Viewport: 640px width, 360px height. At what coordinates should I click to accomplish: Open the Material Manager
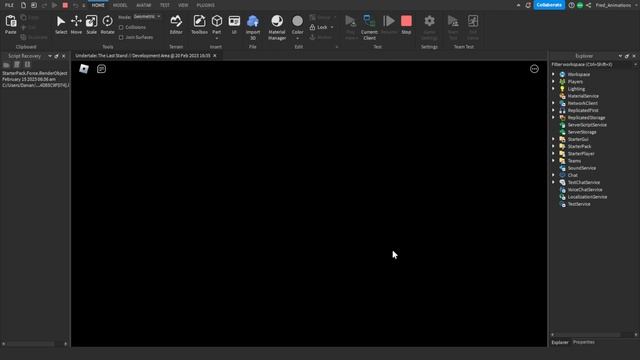click(x=277, y=27)
